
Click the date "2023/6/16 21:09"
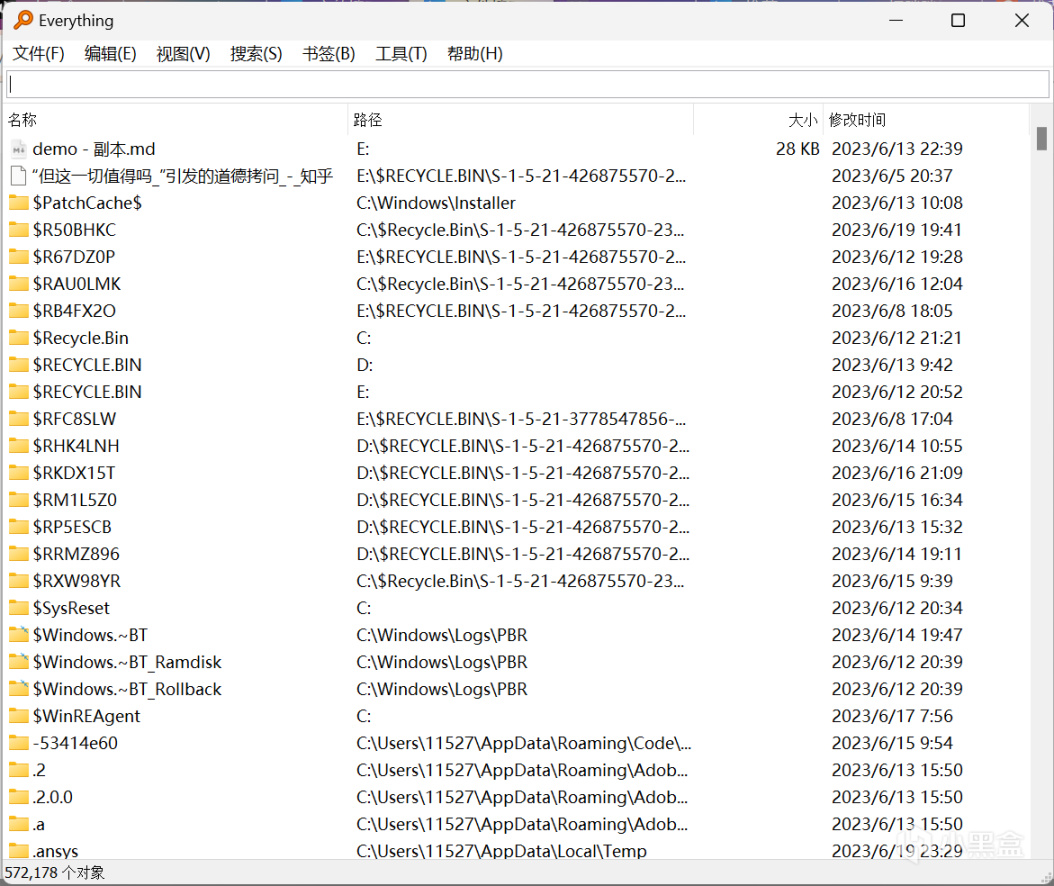point(897,473)
